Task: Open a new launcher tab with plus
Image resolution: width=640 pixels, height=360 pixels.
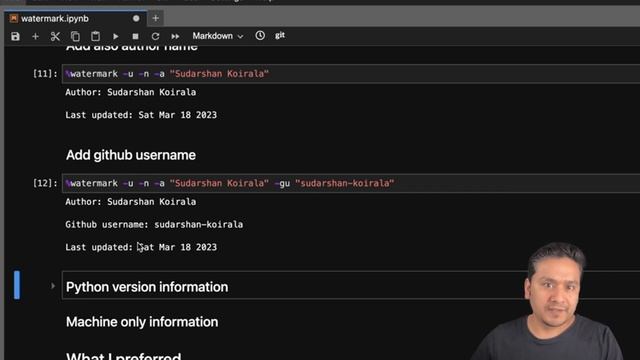Action: [156, 18]
